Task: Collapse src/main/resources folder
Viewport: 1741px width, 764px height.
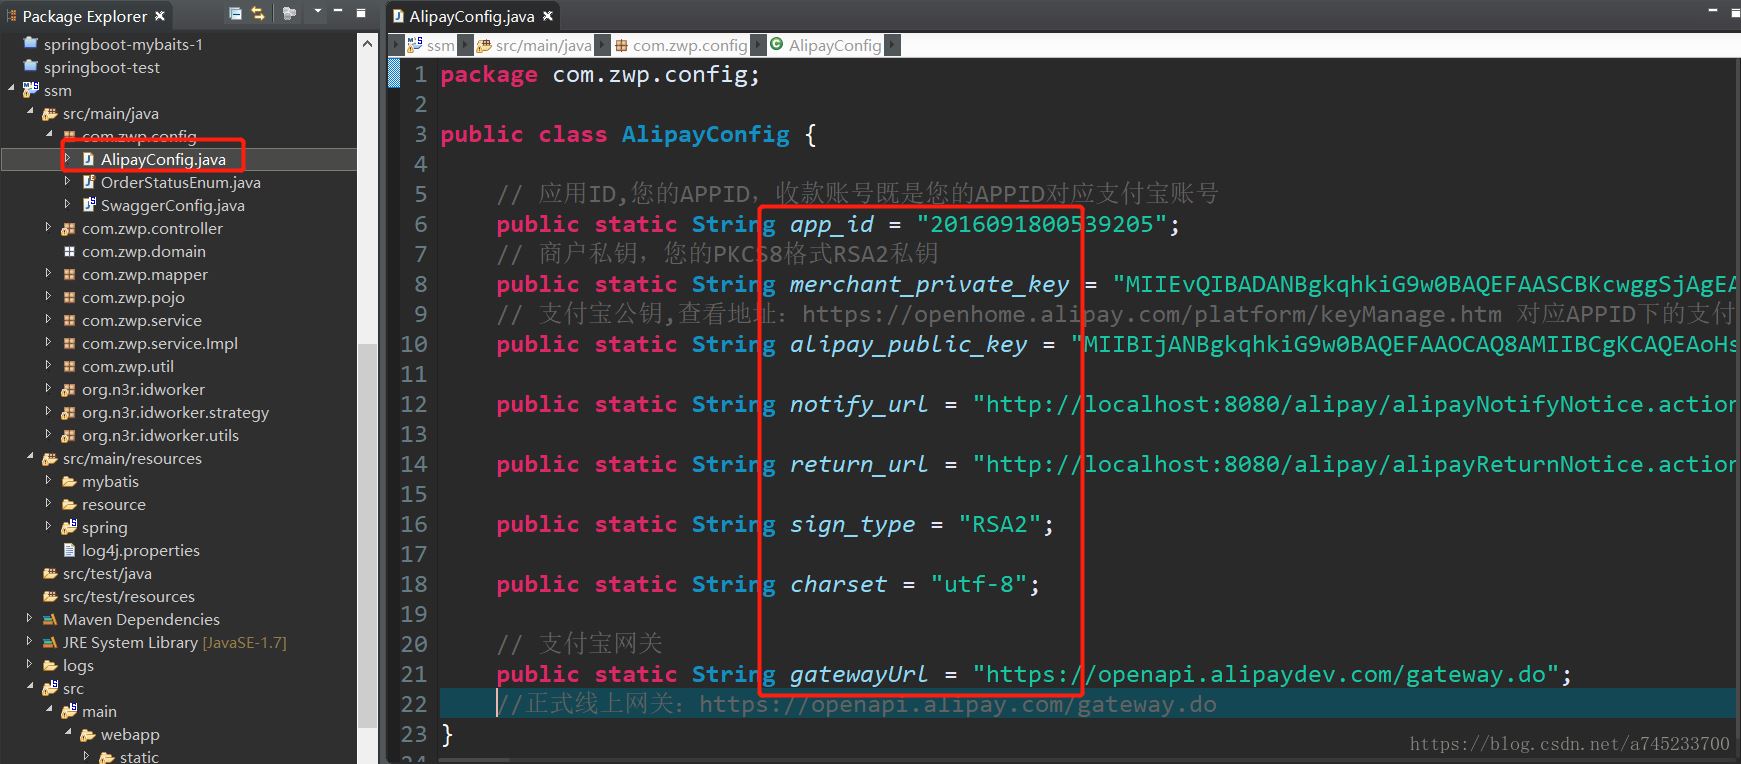Action: [x=31, y=457]
